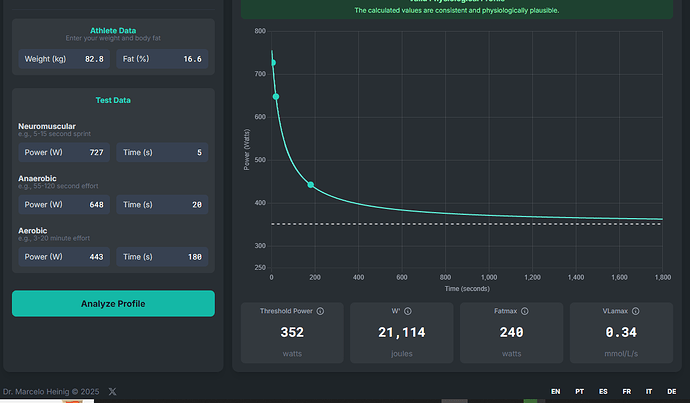
Task: Switch language to EN
Action: click(556, 392)
